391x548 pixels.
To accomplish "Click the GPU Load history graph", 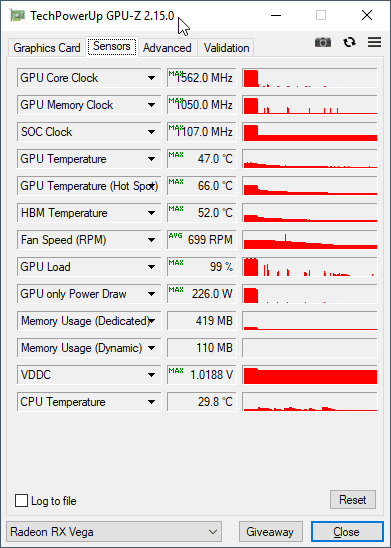I will click(310, 267).
